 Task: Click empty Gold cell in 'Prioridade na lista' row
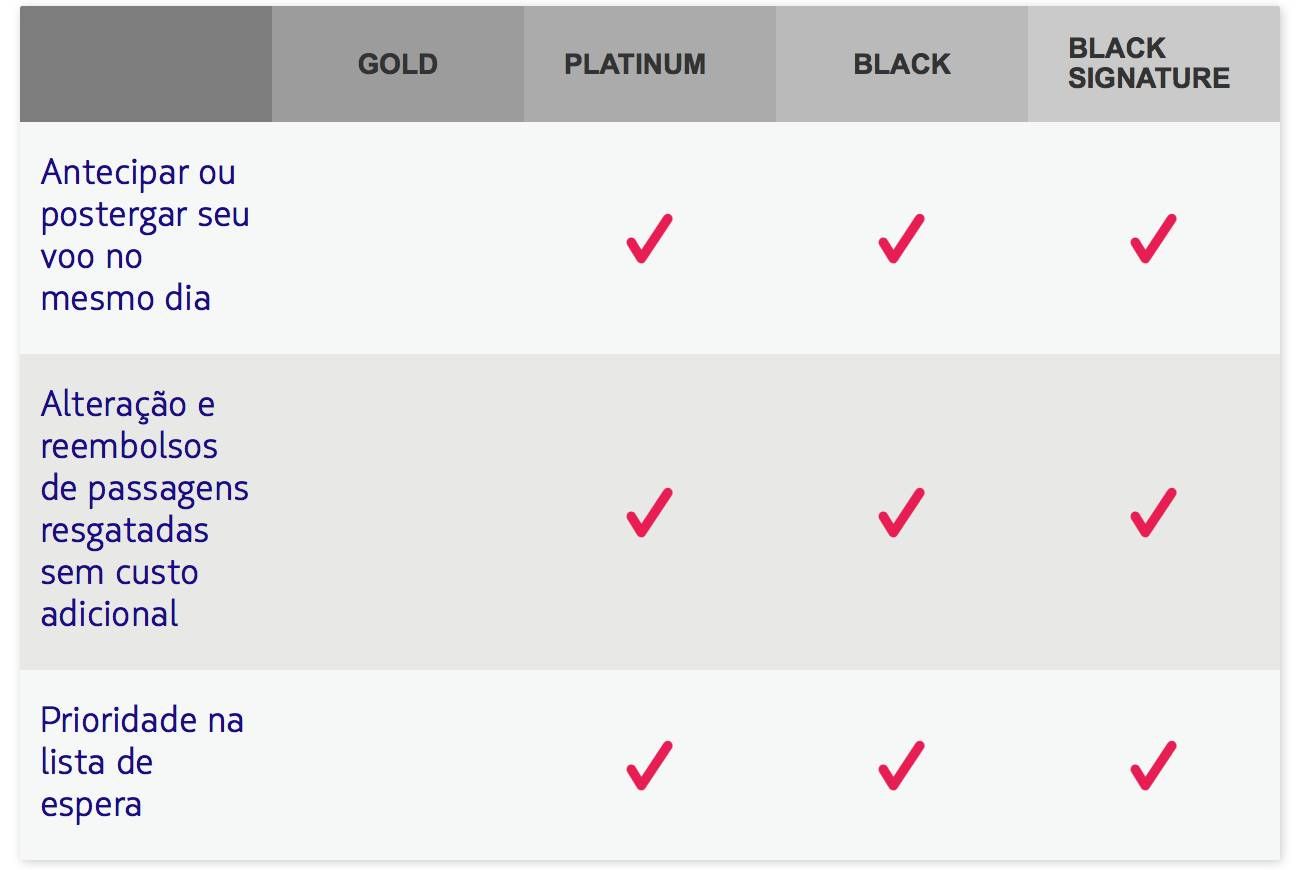(398, 765)
